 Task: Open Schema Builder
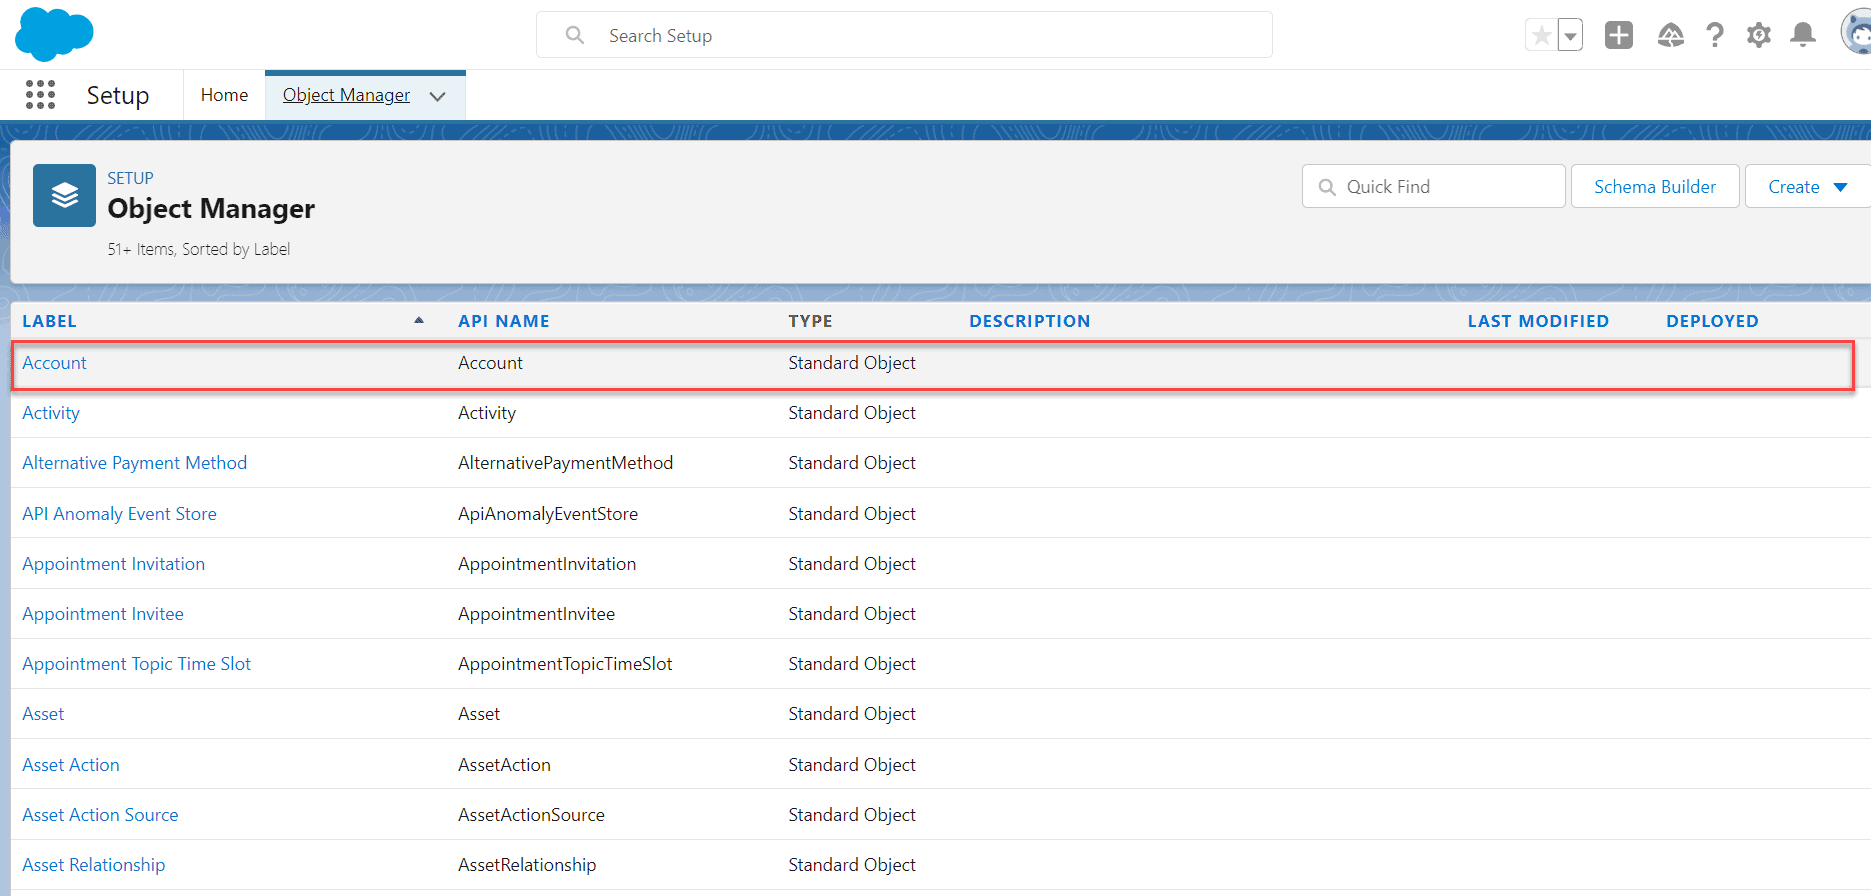tap(1655, 186)
